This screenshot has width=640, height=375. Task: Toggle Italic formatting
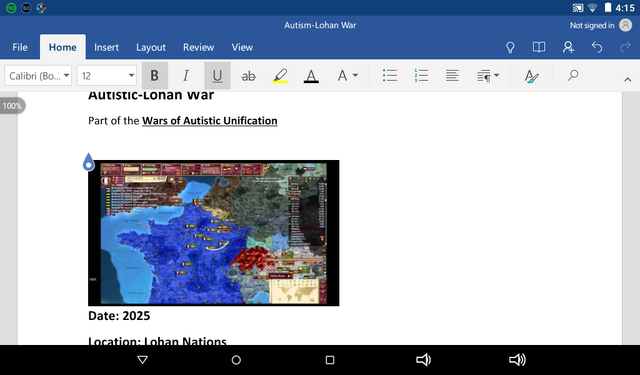[186, 75]
